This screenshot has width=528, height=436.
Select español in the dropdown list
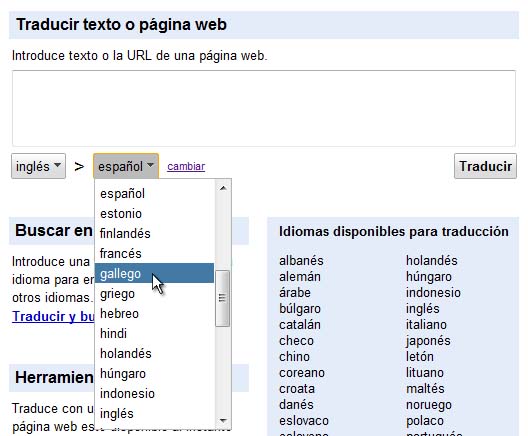[154, 194]
